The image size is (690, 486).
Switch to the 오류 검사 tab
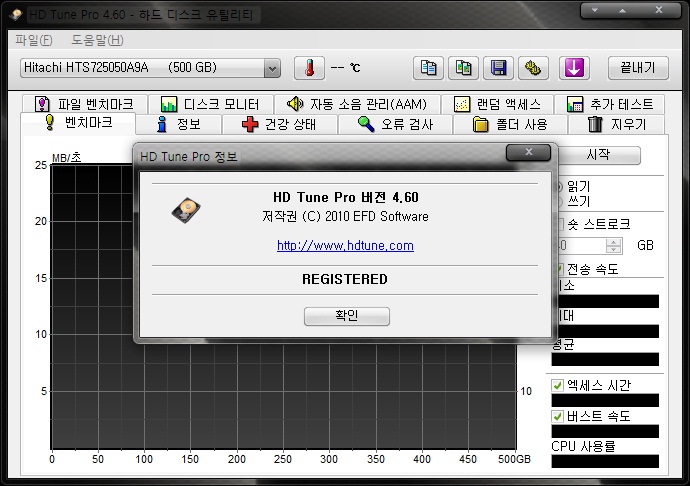(395, 125)
